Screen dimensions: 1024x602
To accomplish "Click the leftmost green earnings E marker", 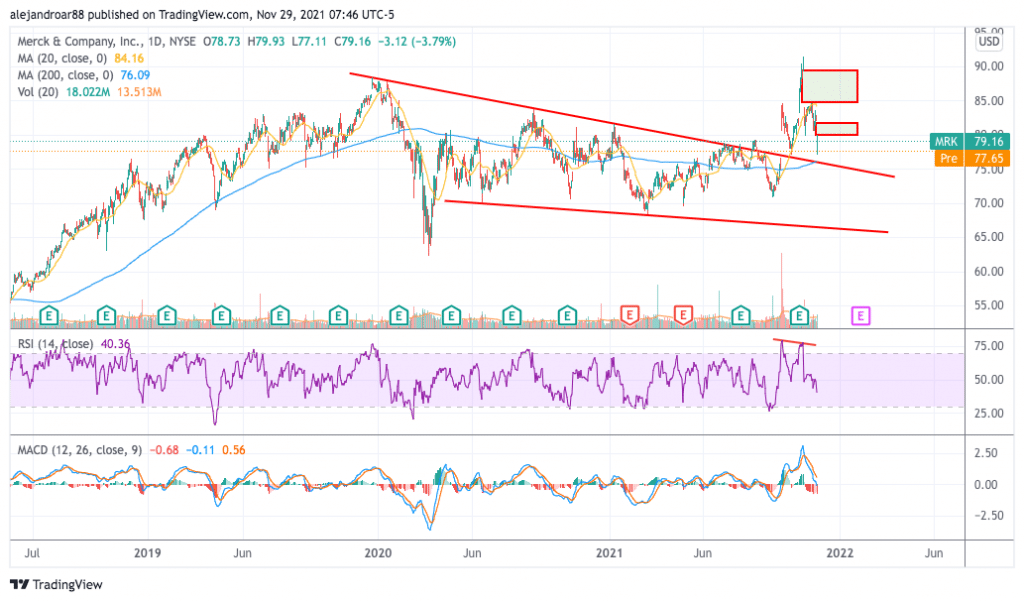I will 49,316.
